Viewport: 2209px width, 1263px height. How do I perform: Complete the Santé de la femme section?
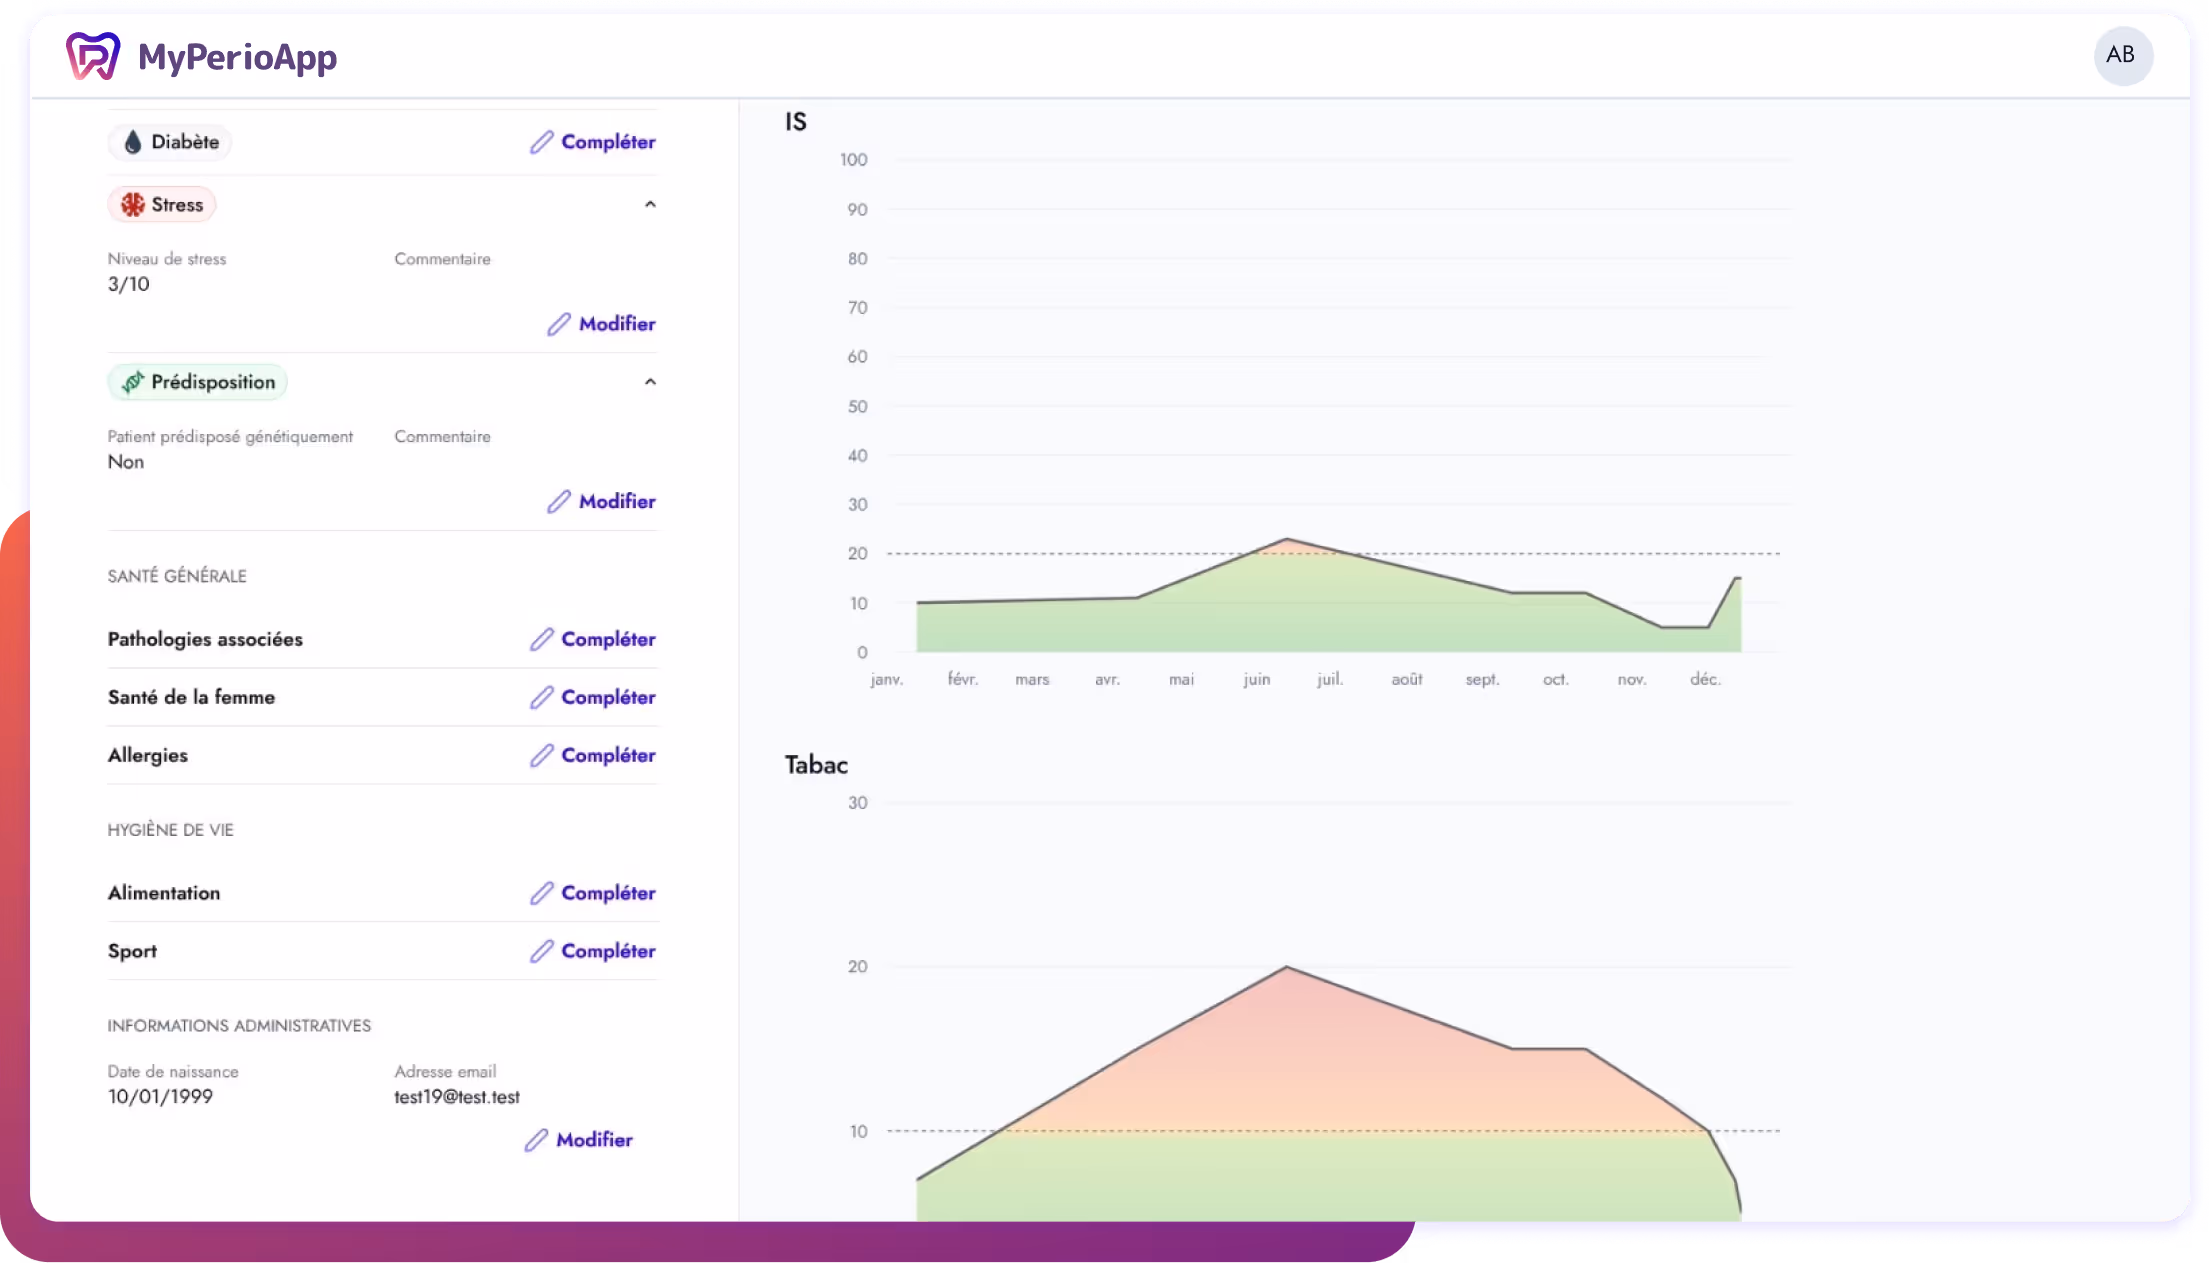pos(607,698)
